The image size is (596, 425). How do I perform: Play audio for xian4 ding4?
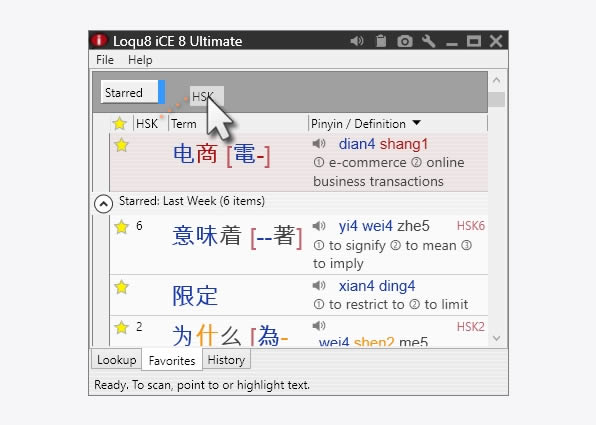(319, 285)
